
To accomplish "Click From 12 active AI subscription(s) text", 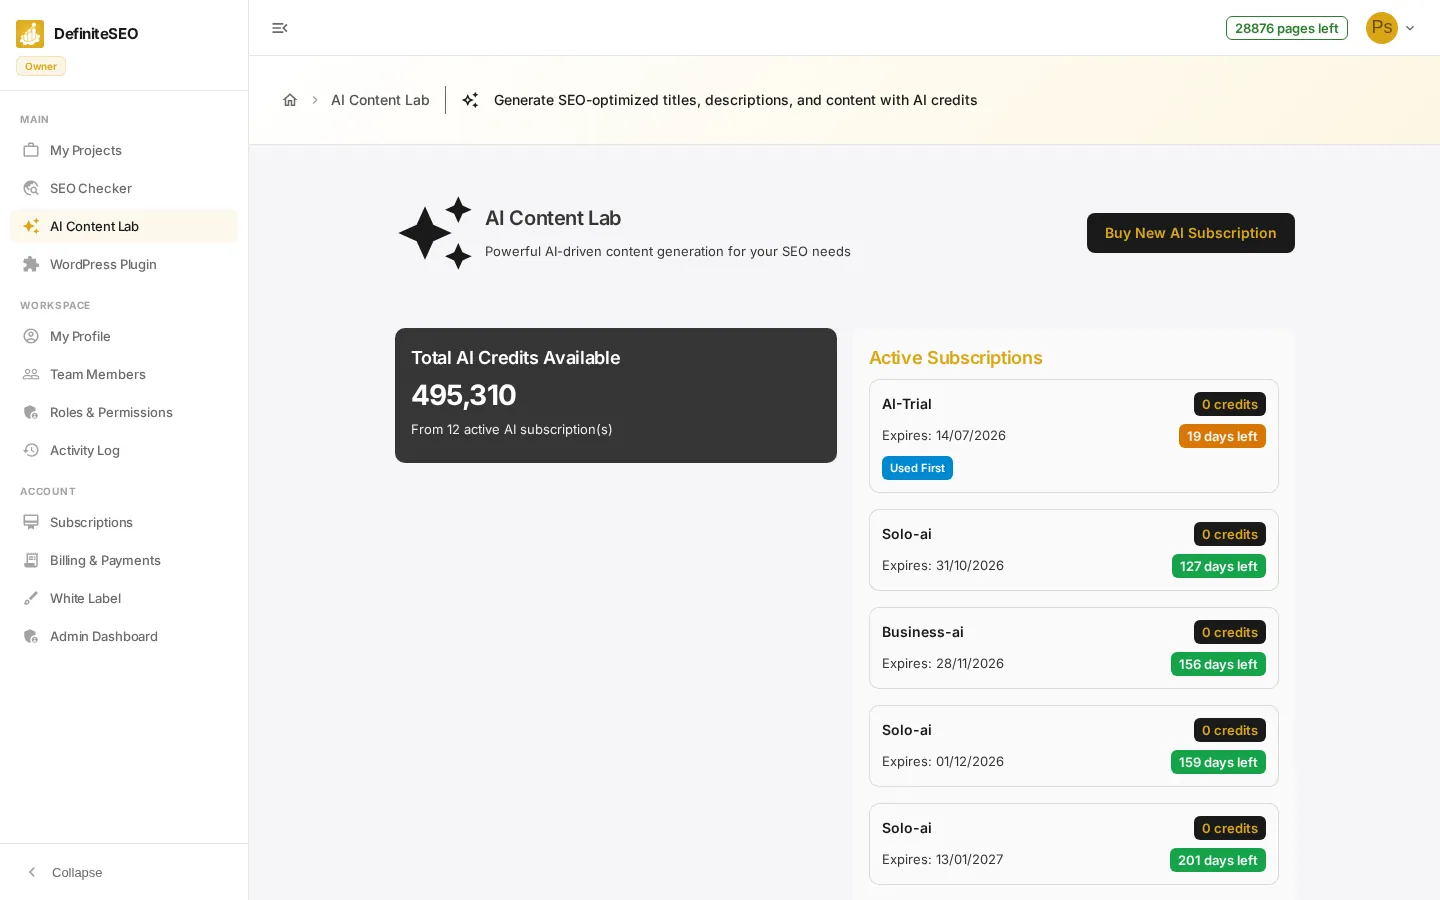I will tap(512, 429).
